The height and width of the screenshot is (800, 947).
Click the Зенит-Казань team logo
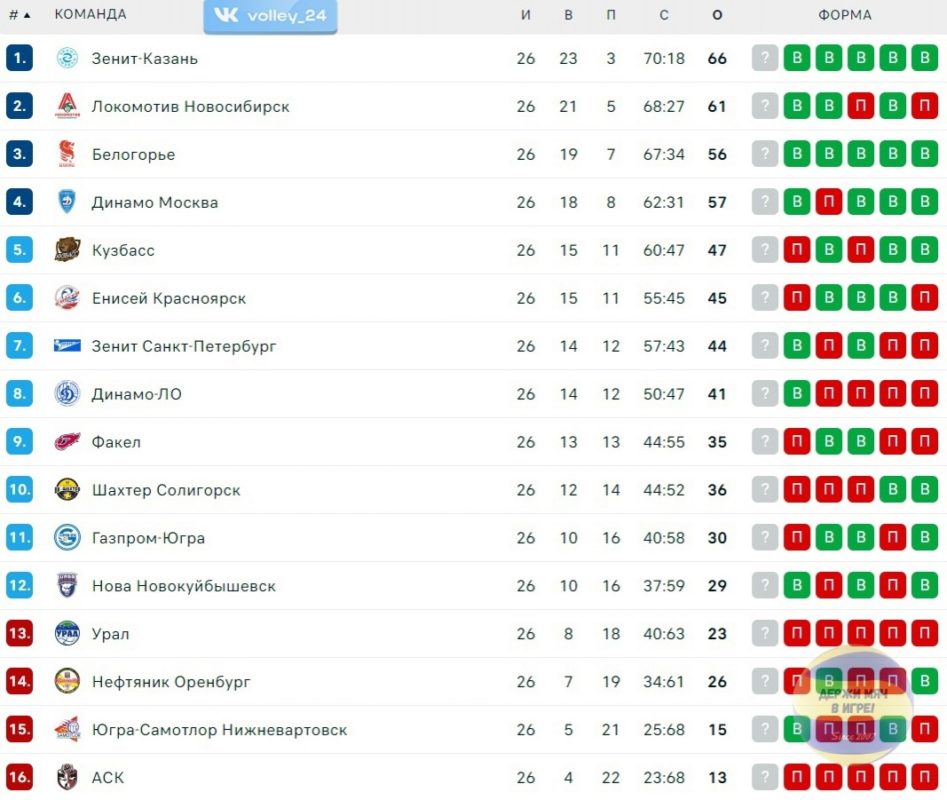click(x=67, y=58)
